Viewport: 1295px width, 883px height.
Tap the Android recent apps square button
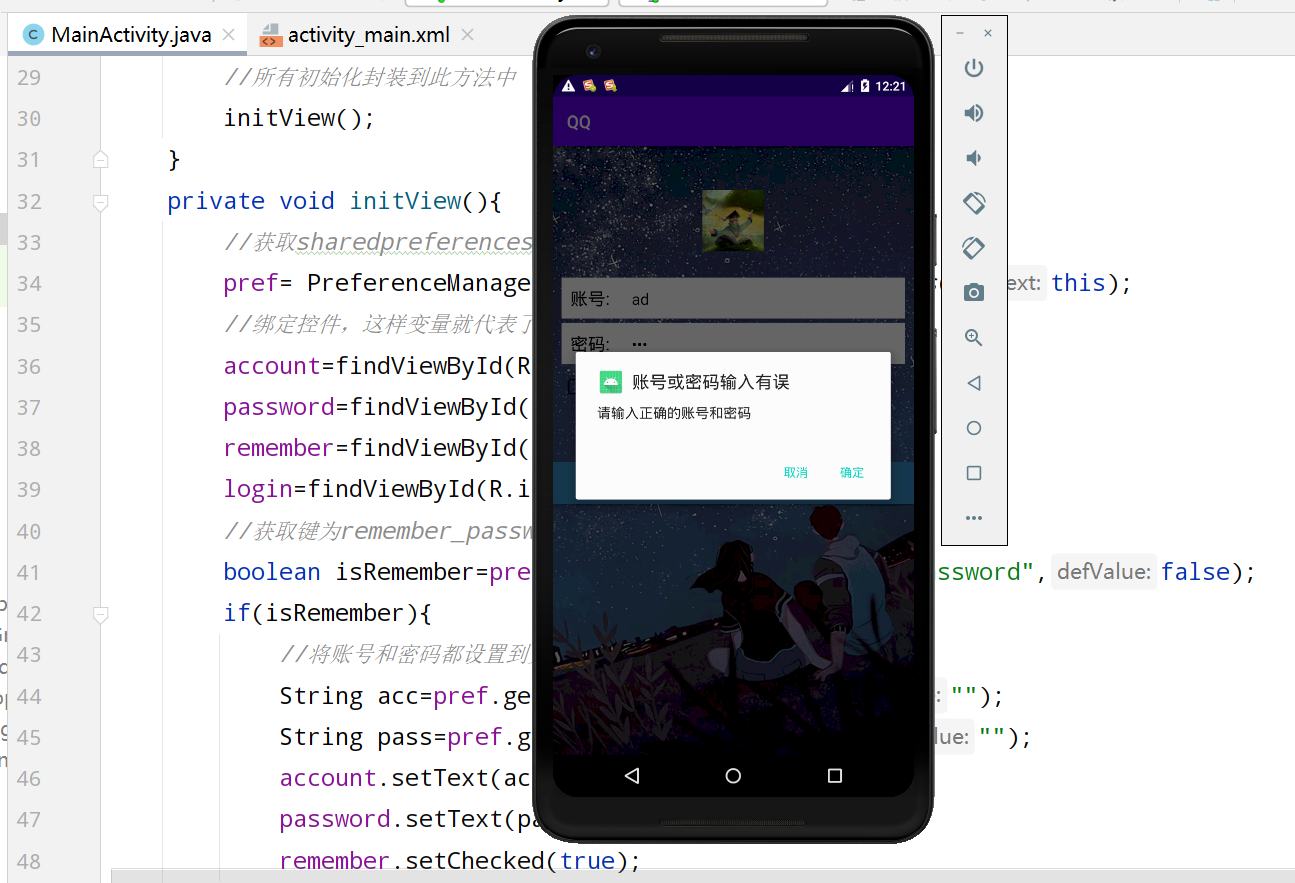coord(835,775)
